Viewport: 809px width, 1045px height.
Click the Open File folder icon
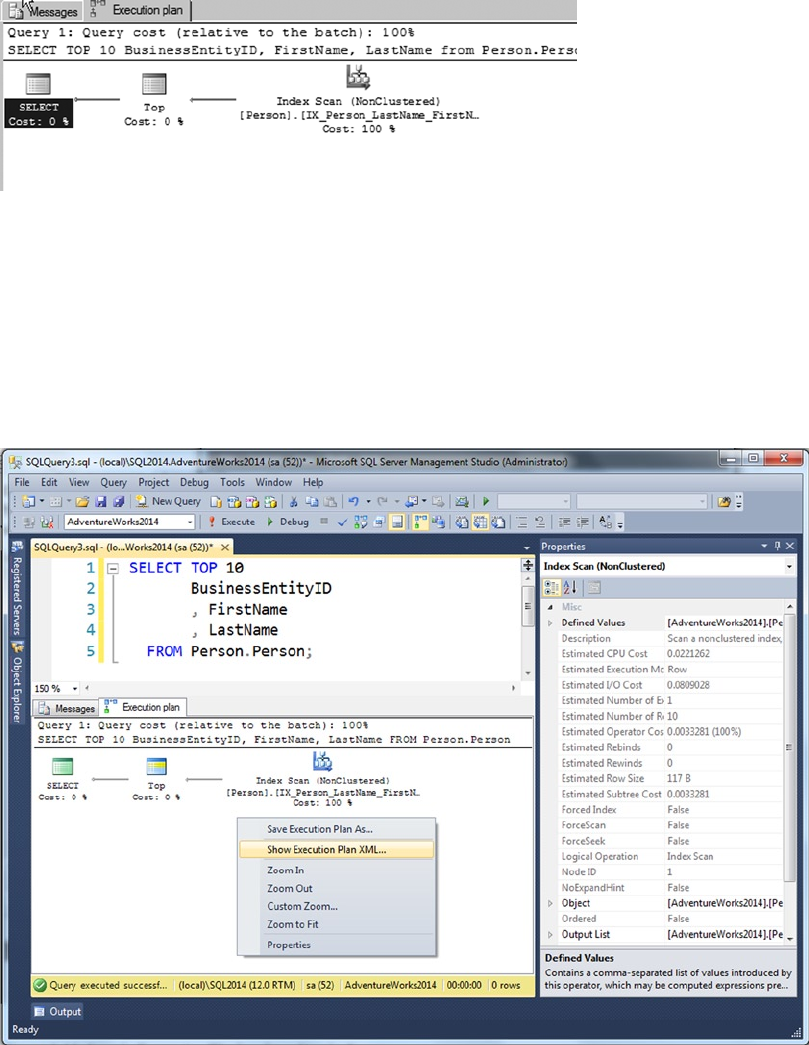(x=82, y=501)
